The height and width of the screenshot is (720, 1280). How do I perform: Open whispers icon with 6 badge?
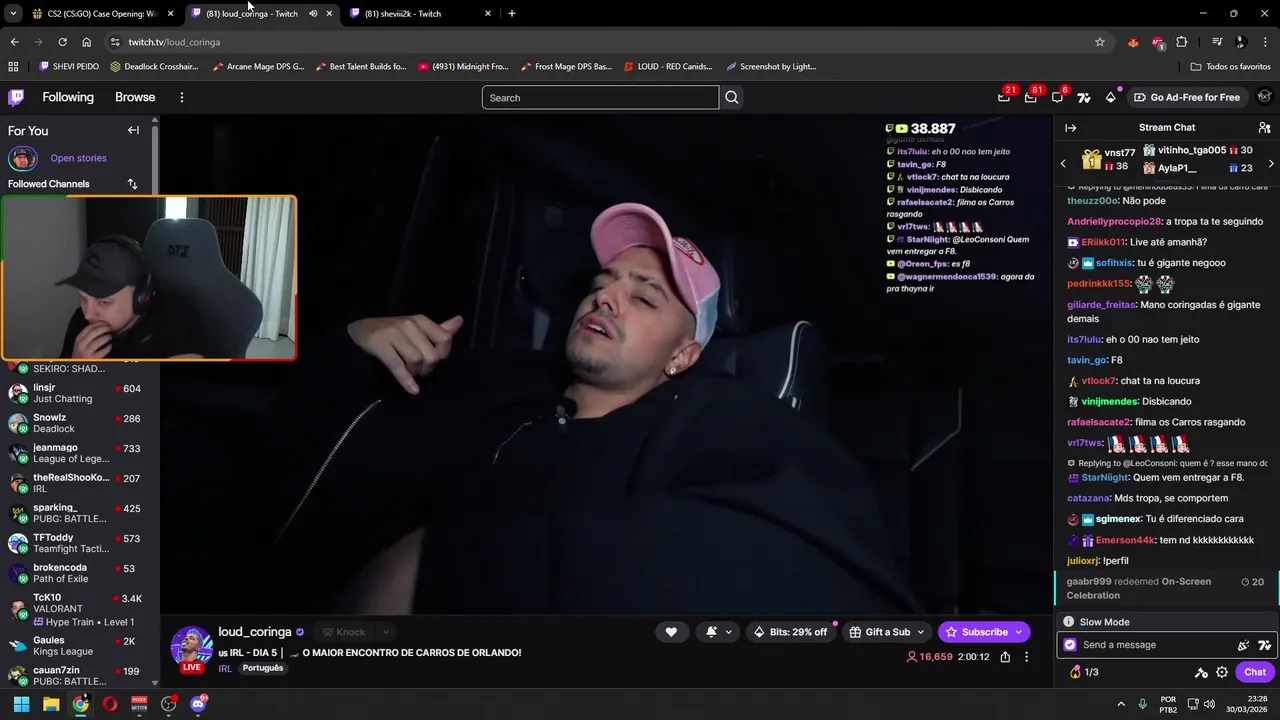(1057, 97)
